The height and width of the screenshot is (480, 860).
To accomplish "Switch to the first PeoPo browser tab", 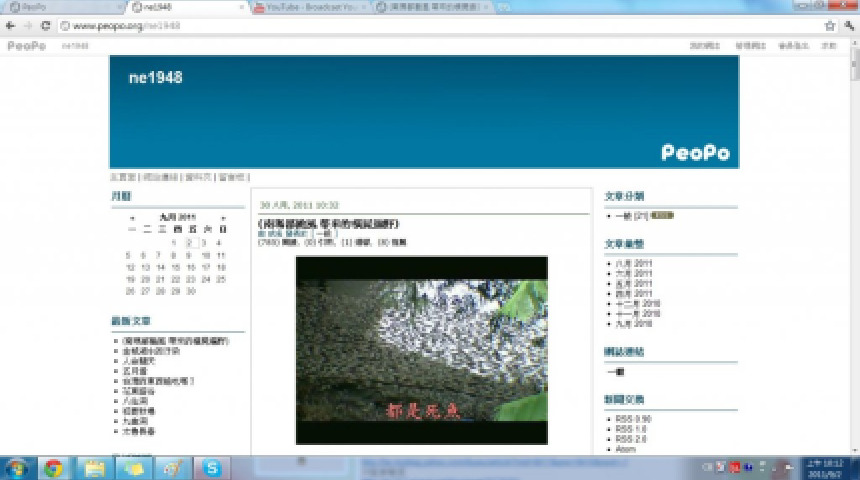I will pyautogui.click(x=60, y=7).
